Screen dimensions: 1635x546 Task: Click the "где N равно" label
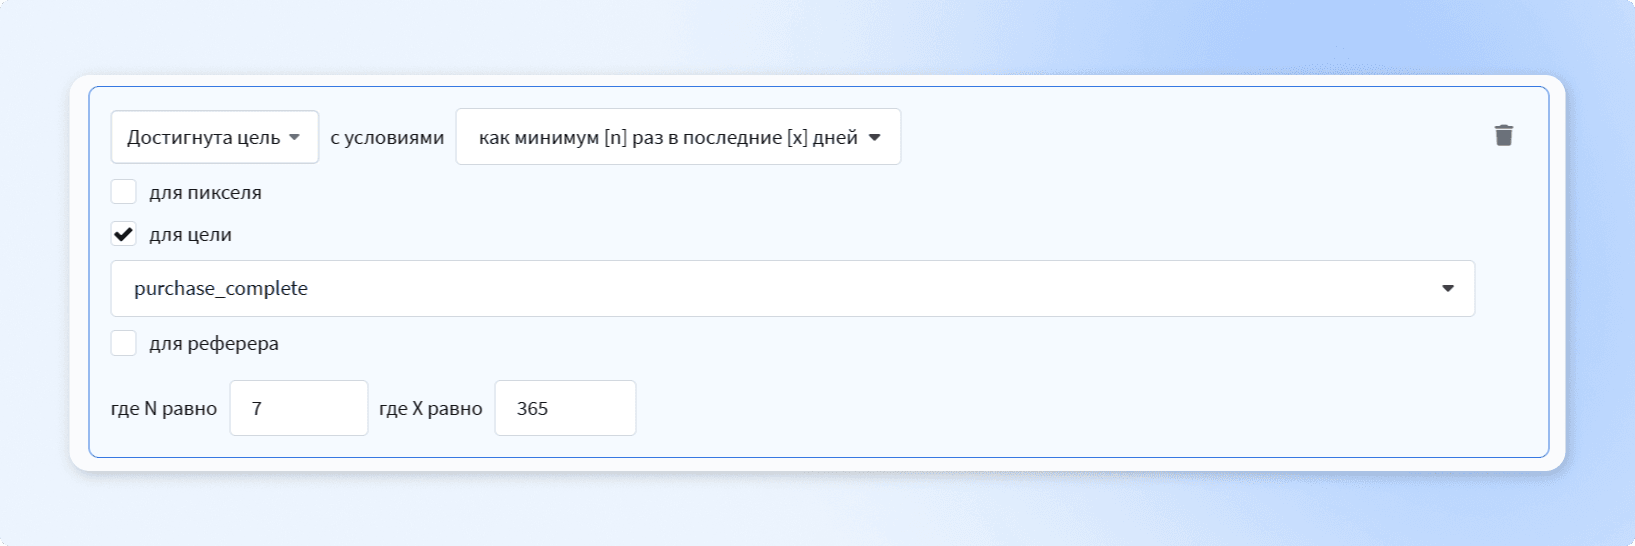(x=164, y=409)
